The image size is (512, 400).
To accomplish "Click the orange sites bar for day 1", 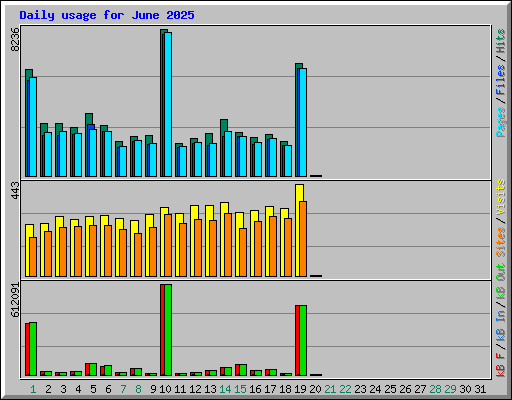I will pyautogui.click(x=33, y=257).
